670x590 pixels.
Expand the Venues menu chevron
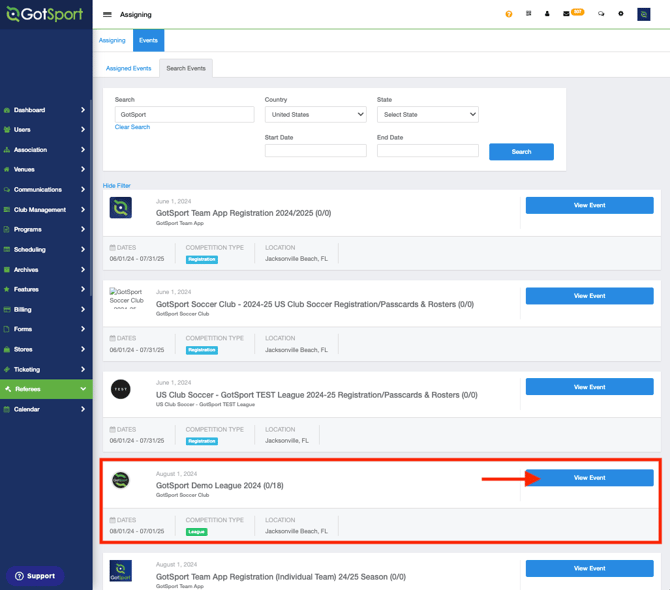pyautogui.click(x=83, y=169)
